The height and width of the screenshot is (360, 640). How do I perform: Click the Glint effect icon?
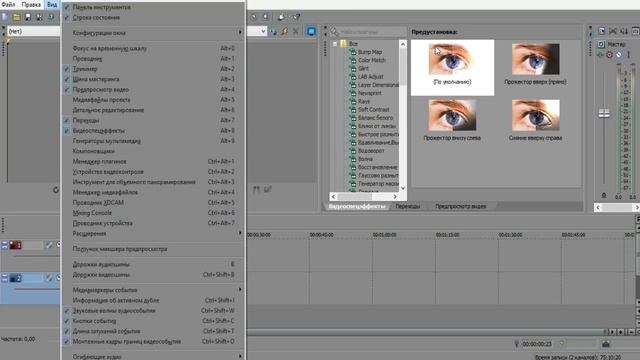[353, 68]
